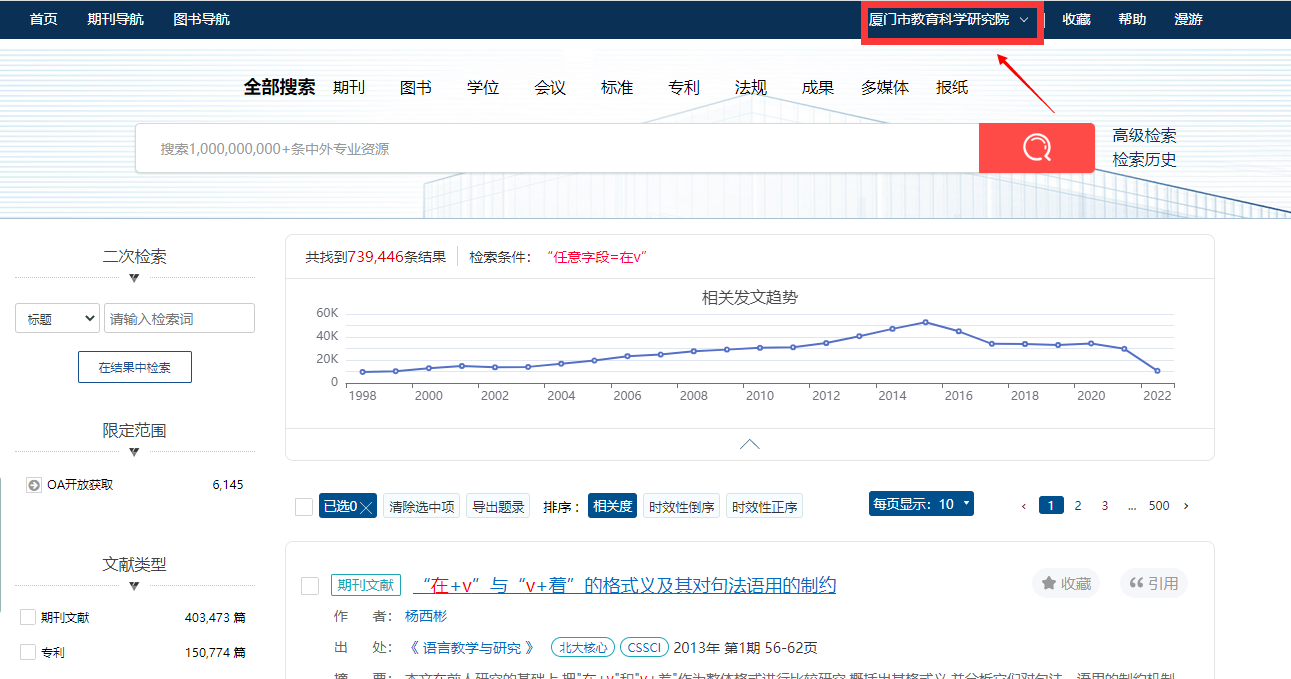Viewport: 1291px width, 679px height.
Task: Open the 标题 field dropdown
Action: pyautogui.click(x=57, y=319)
